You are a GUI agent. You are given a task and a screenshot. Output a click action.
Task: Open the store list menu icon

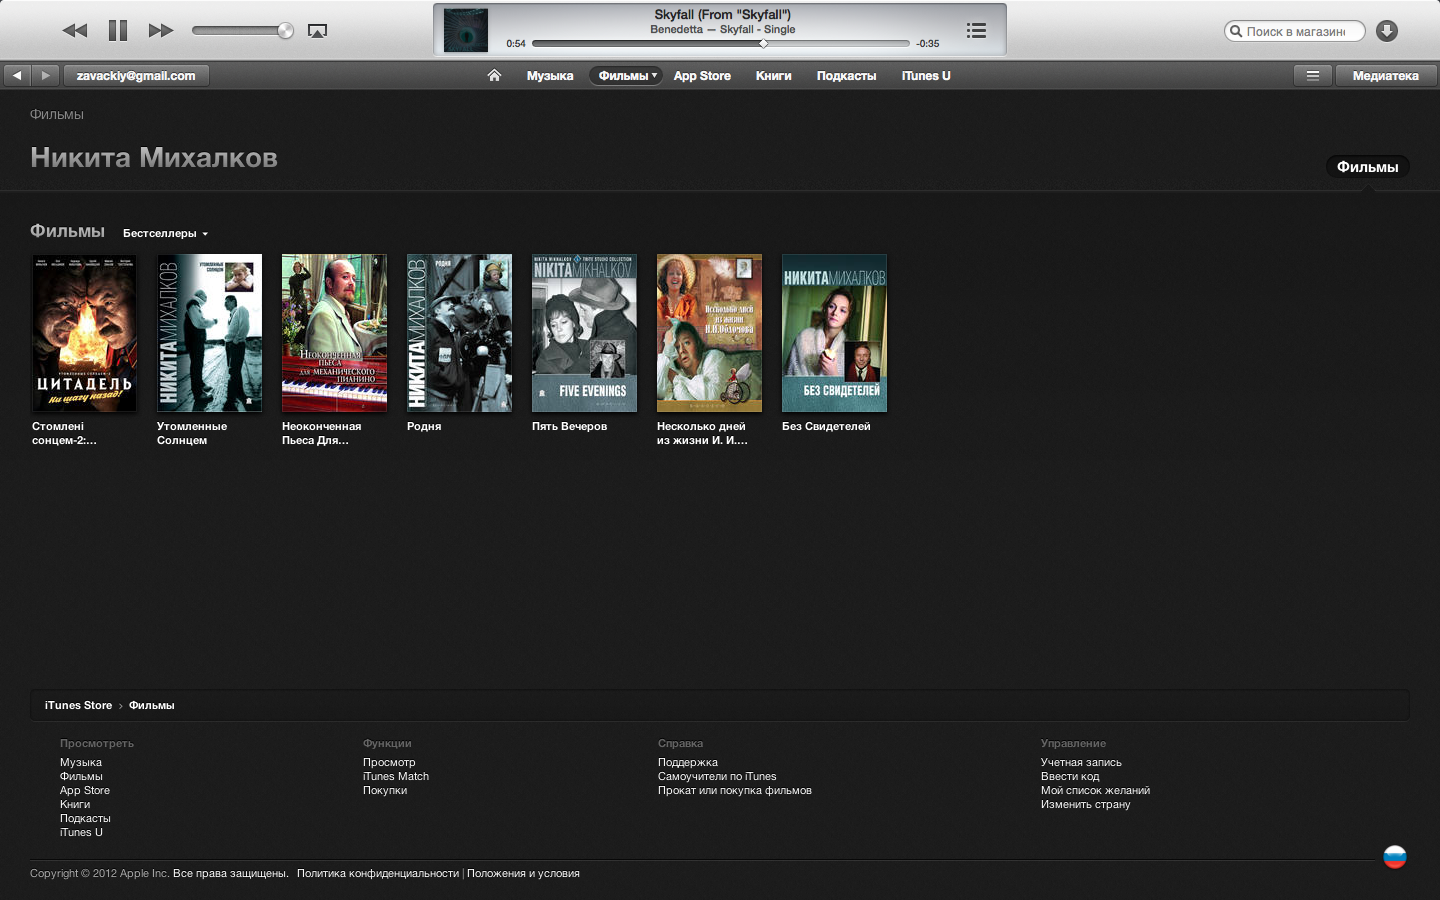[x=1313, y=75]
